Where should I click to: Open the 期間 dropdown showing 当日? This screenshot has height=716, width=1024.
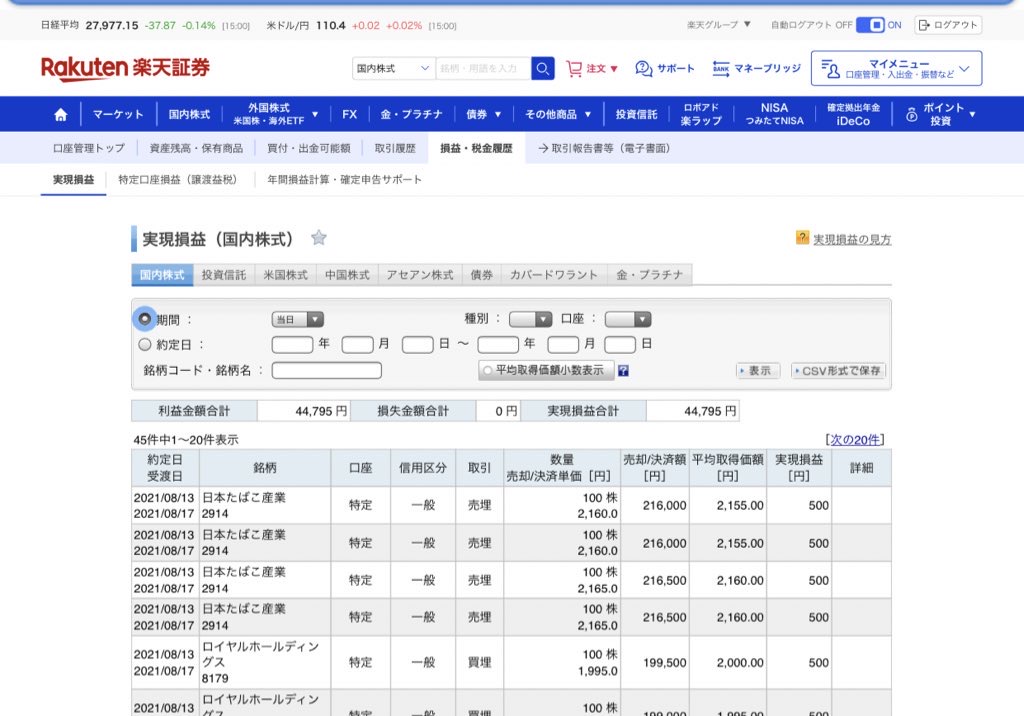298,320
